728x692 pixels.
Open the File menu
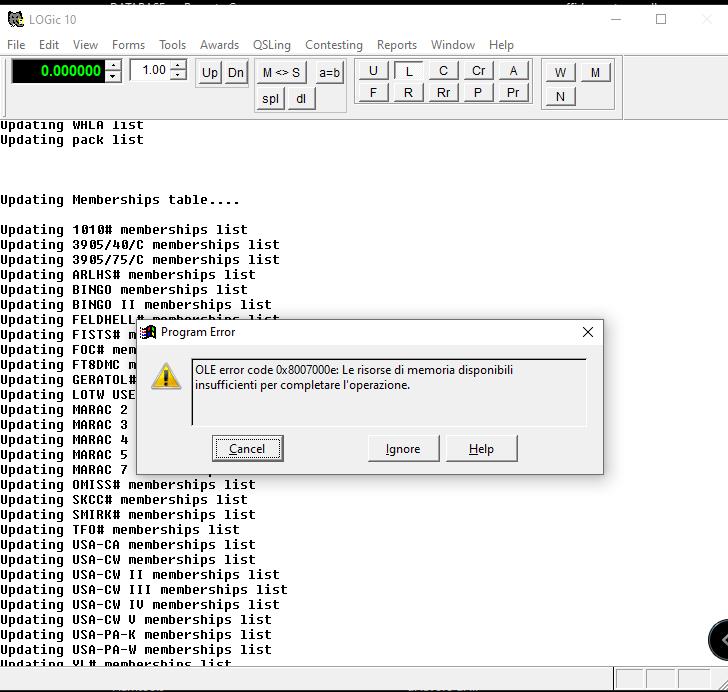16,45
